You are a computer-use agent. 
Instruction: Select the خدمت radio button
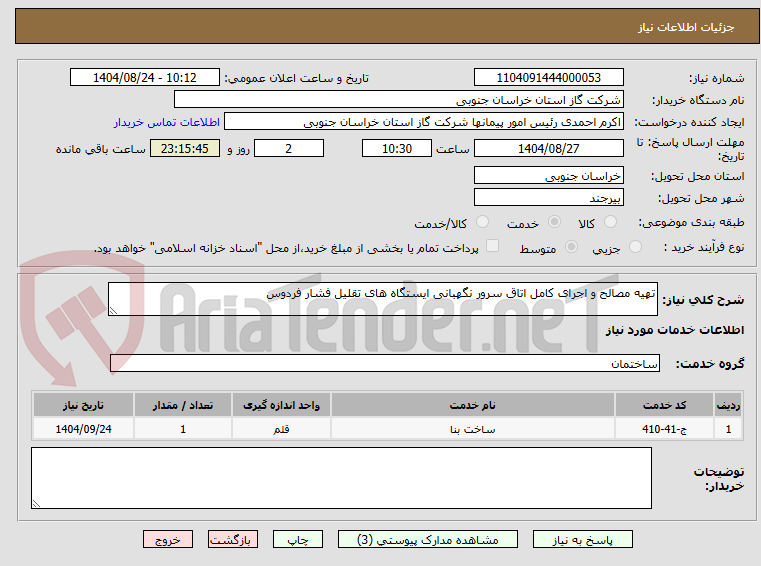[554, 222]
